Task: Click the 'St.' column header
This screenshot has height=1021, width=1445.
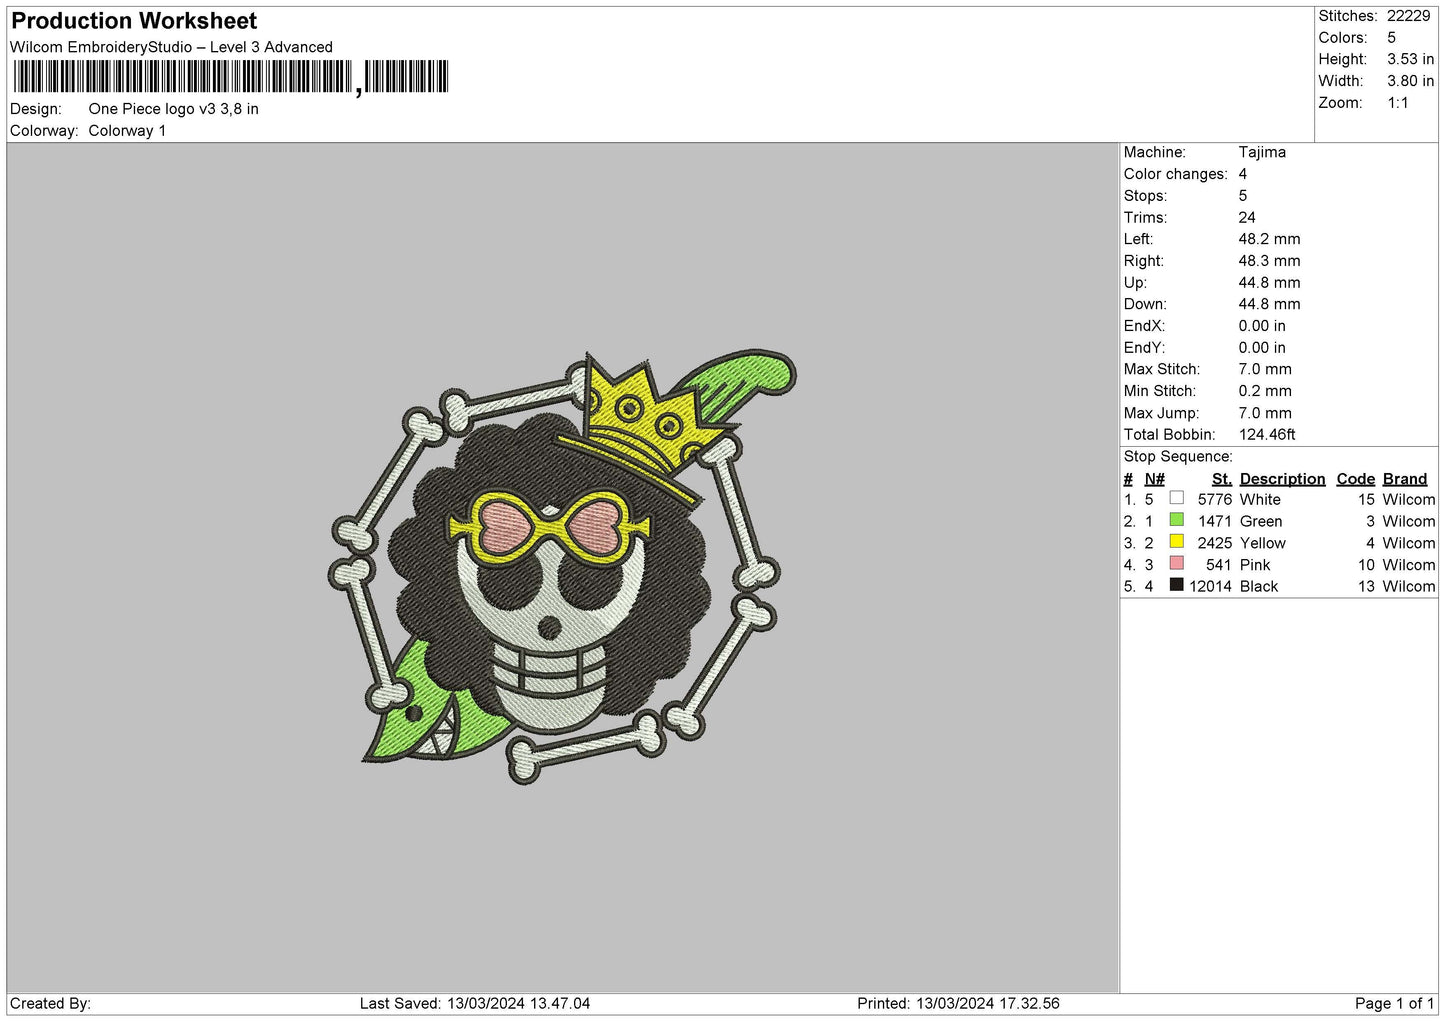Action: point(1221,479)
